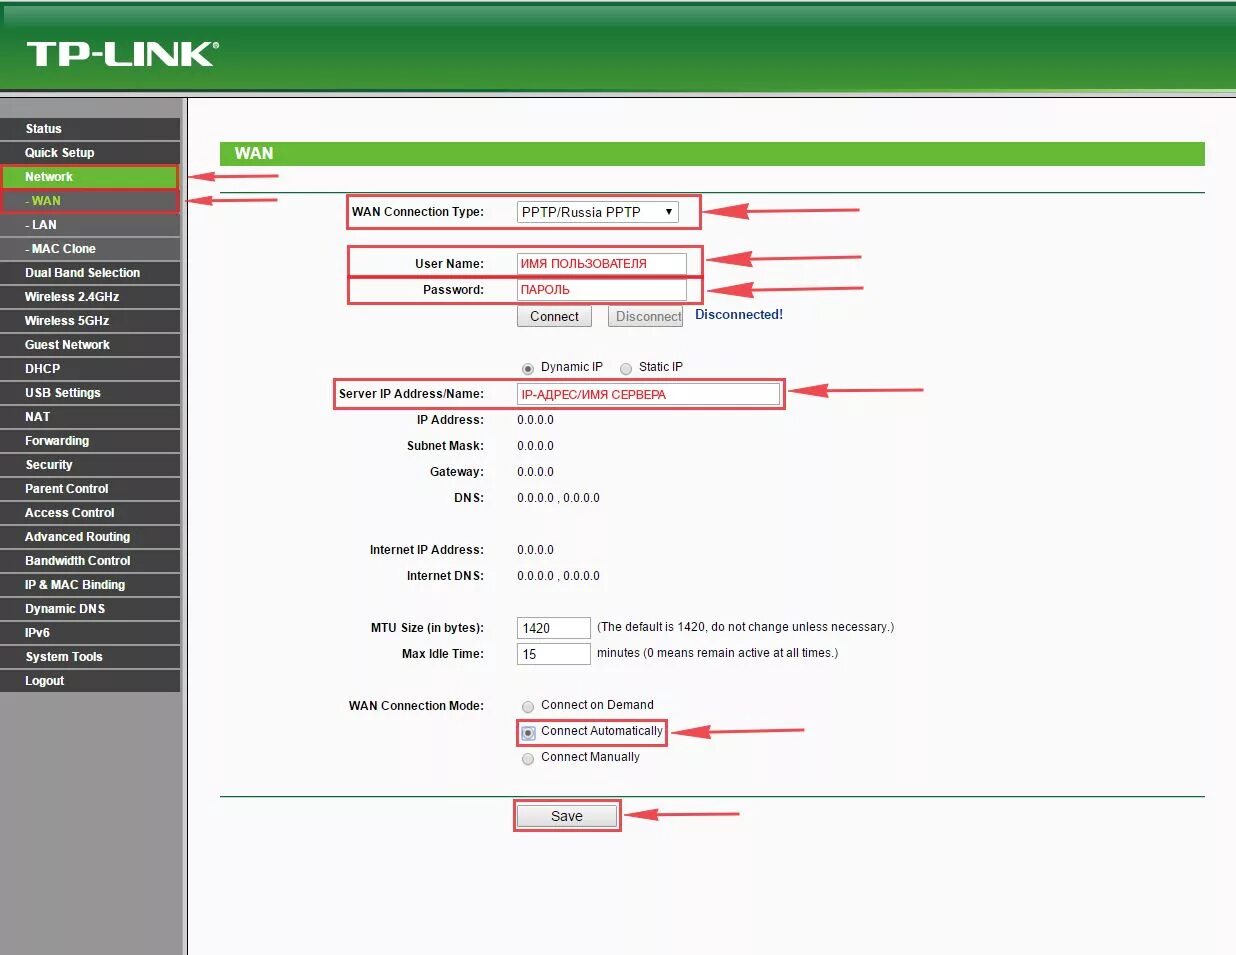Open the DHCP menu item
1236x955 pixels.
click(x=90, y=369)
